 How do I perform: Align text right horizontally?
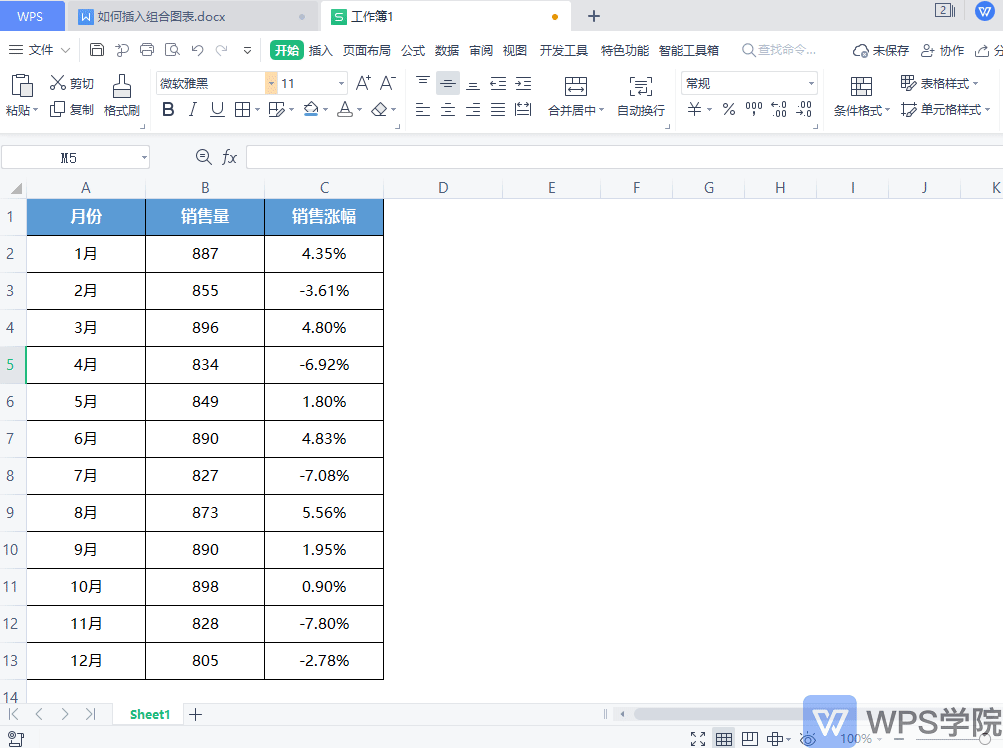(x=473, y=109)
